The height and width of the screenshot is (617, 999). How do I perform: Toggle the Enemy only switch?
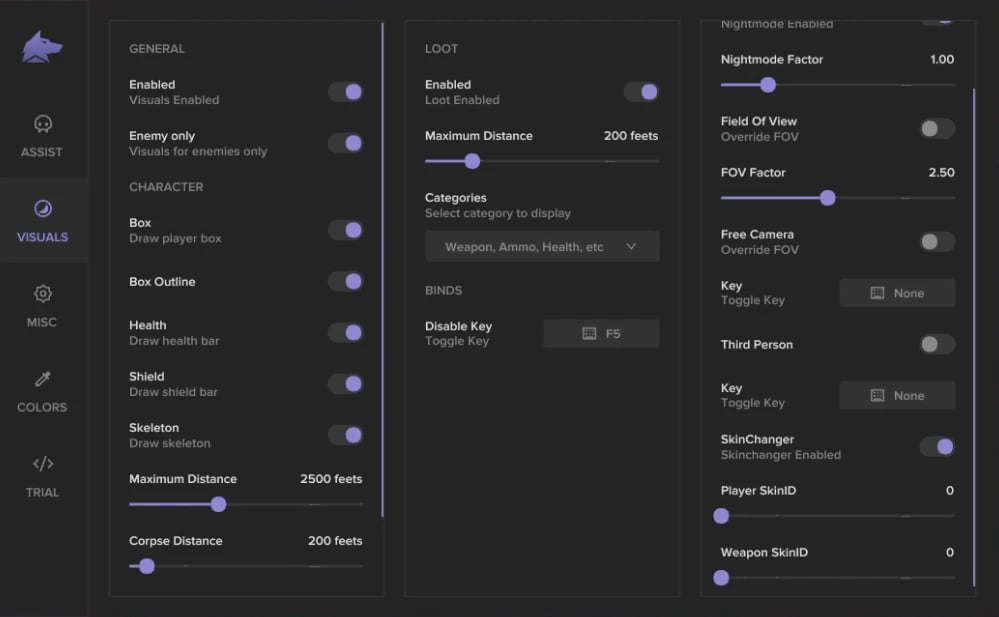click(345, 143)
